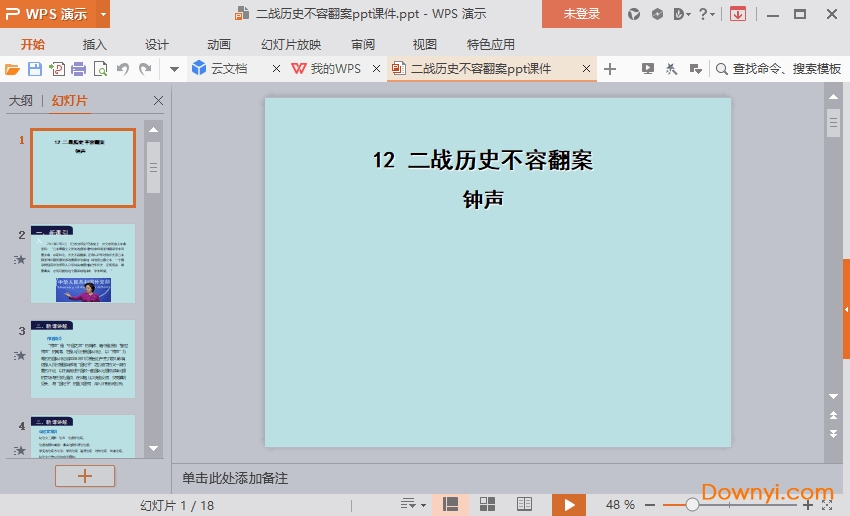Switch to normal view in status bar
This screenshot has height=516, width=850.
(x=450, y=505)
